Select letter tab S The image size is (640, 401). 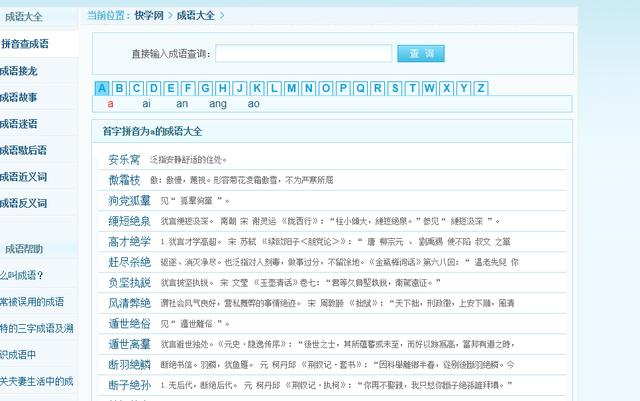[395, 88]
